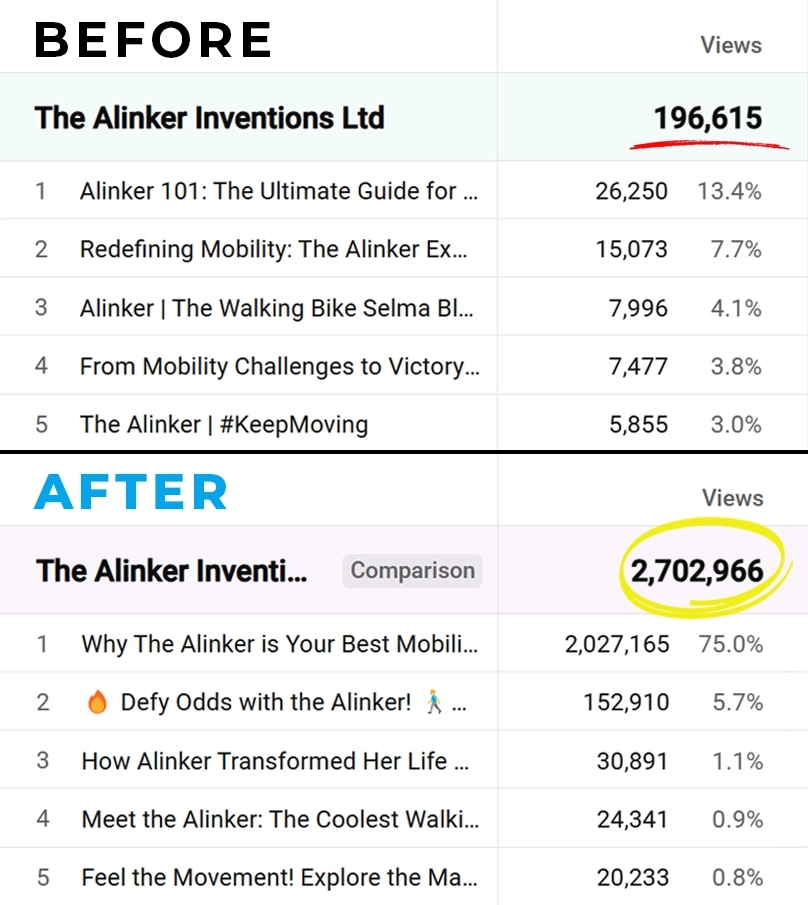Click the walking person emoji icon
808x905 pixels.
click(x=434, y=702)
